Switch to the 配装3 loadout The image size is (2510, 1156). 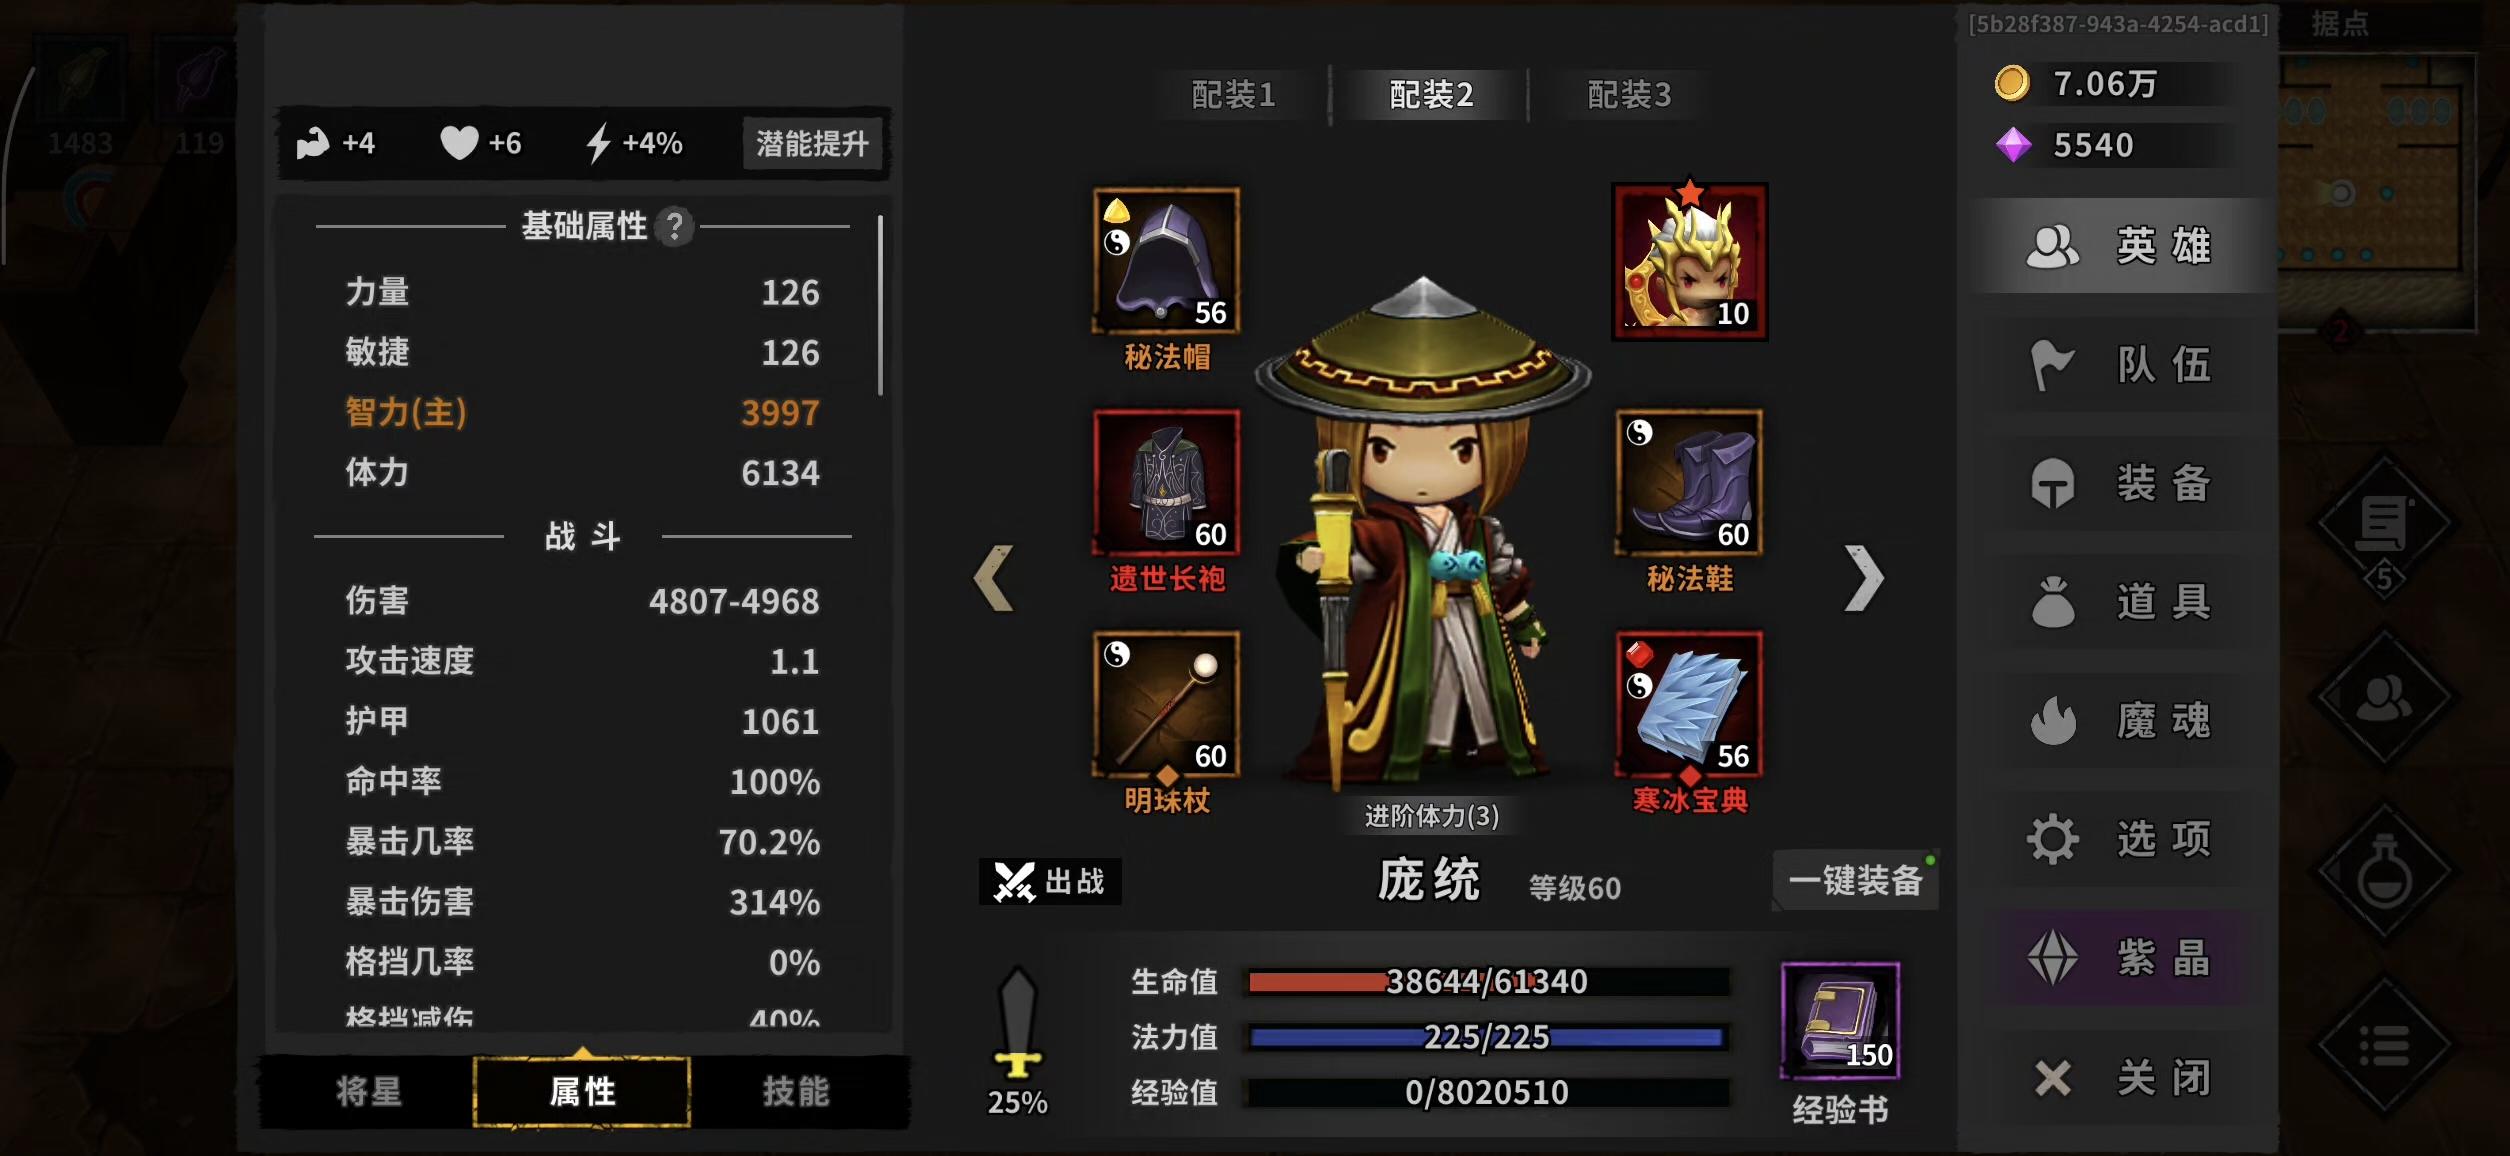(1629, 95)
